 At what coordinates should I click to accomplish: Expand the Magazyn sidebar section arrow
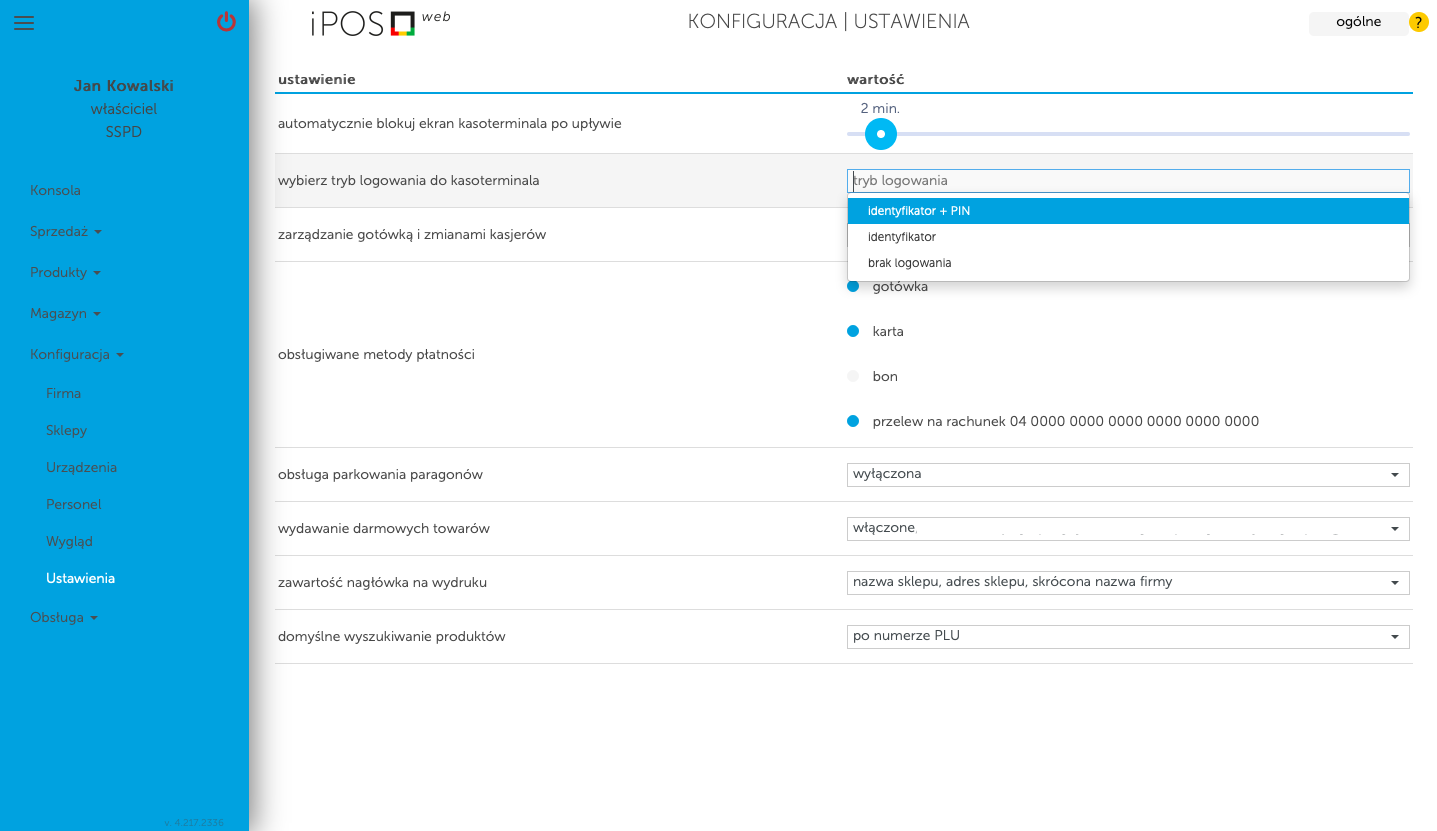[x=97, y=313]
